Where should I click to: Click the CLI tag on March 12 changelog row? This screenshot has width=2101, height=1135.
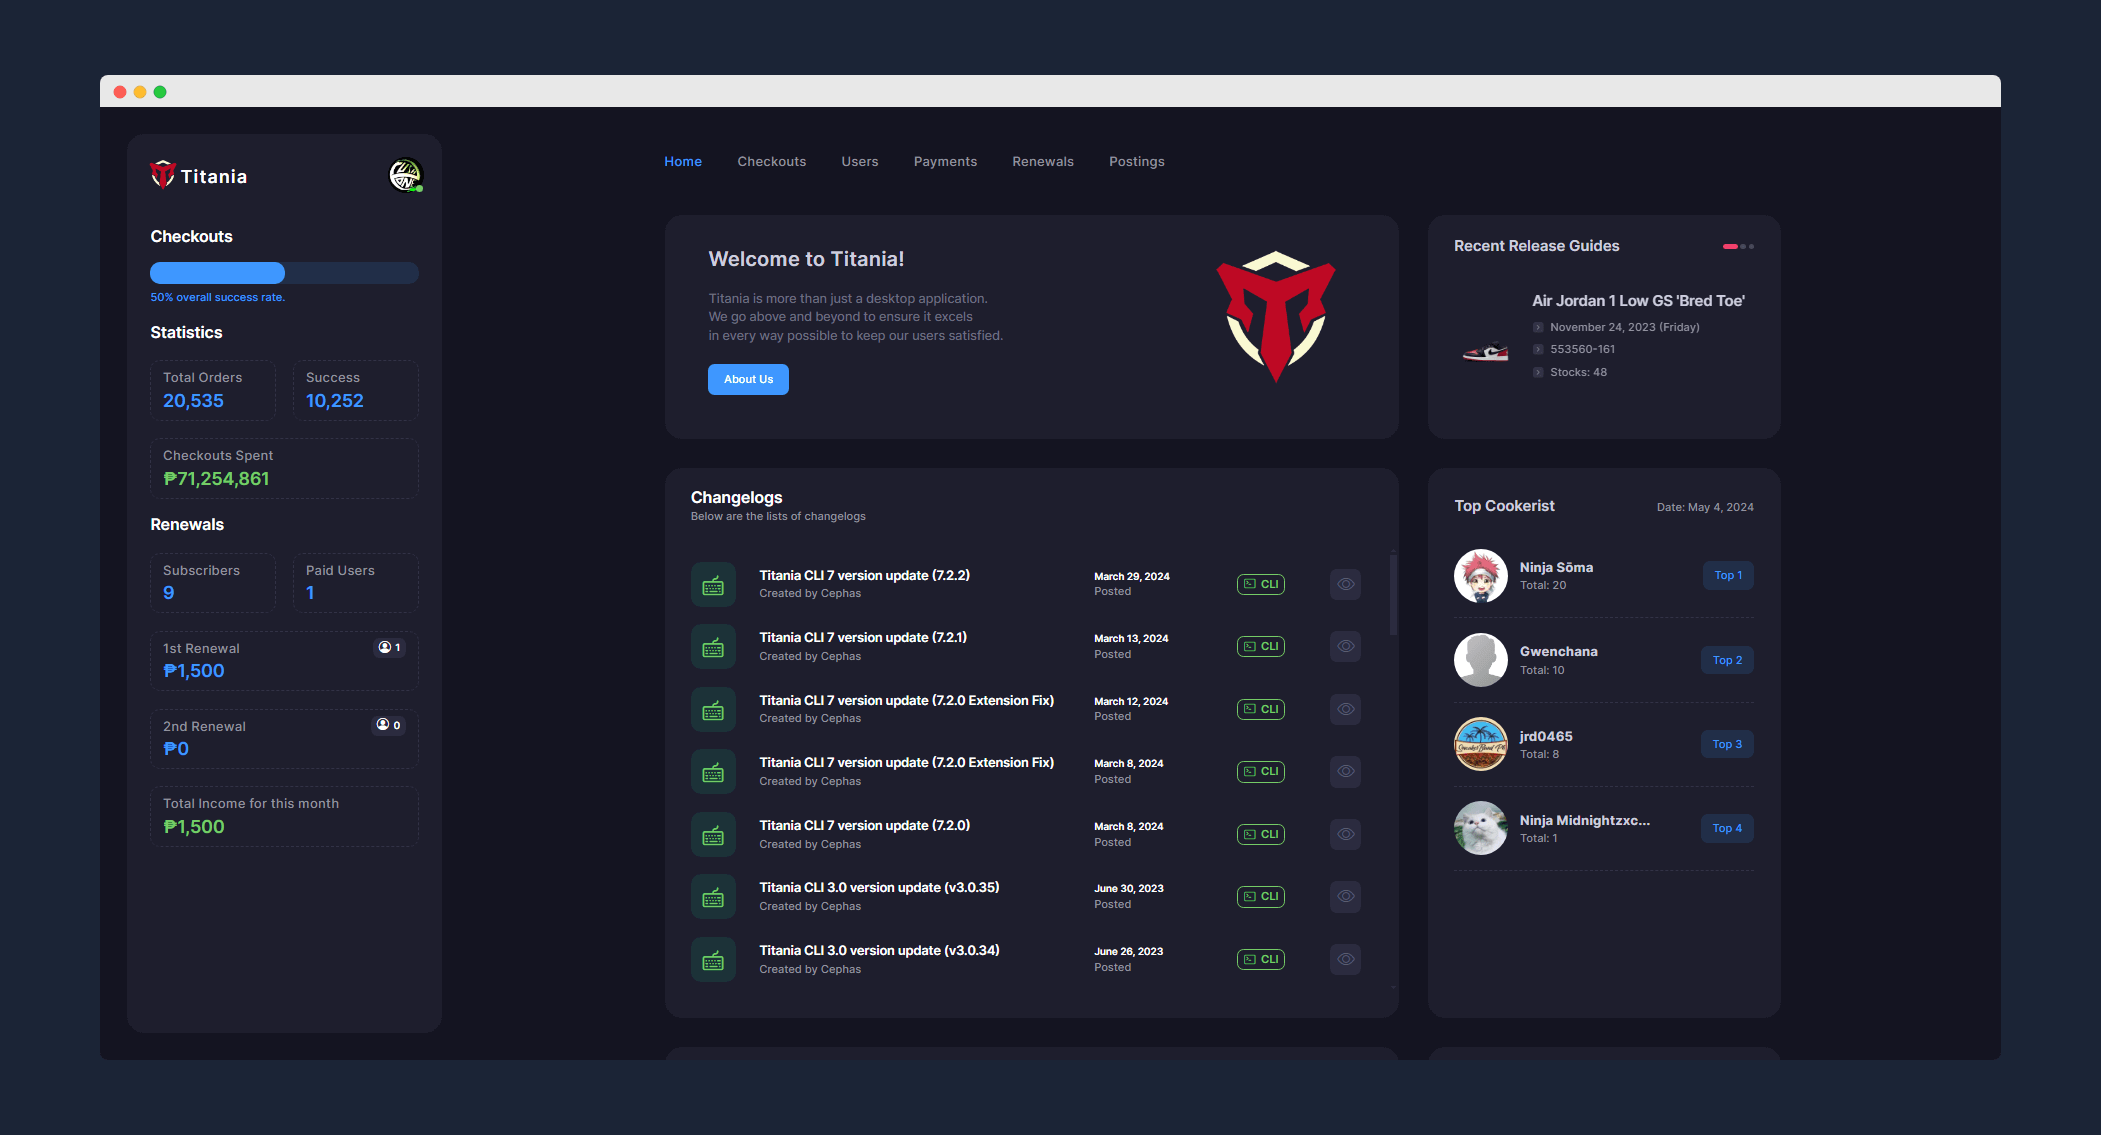1261,709
